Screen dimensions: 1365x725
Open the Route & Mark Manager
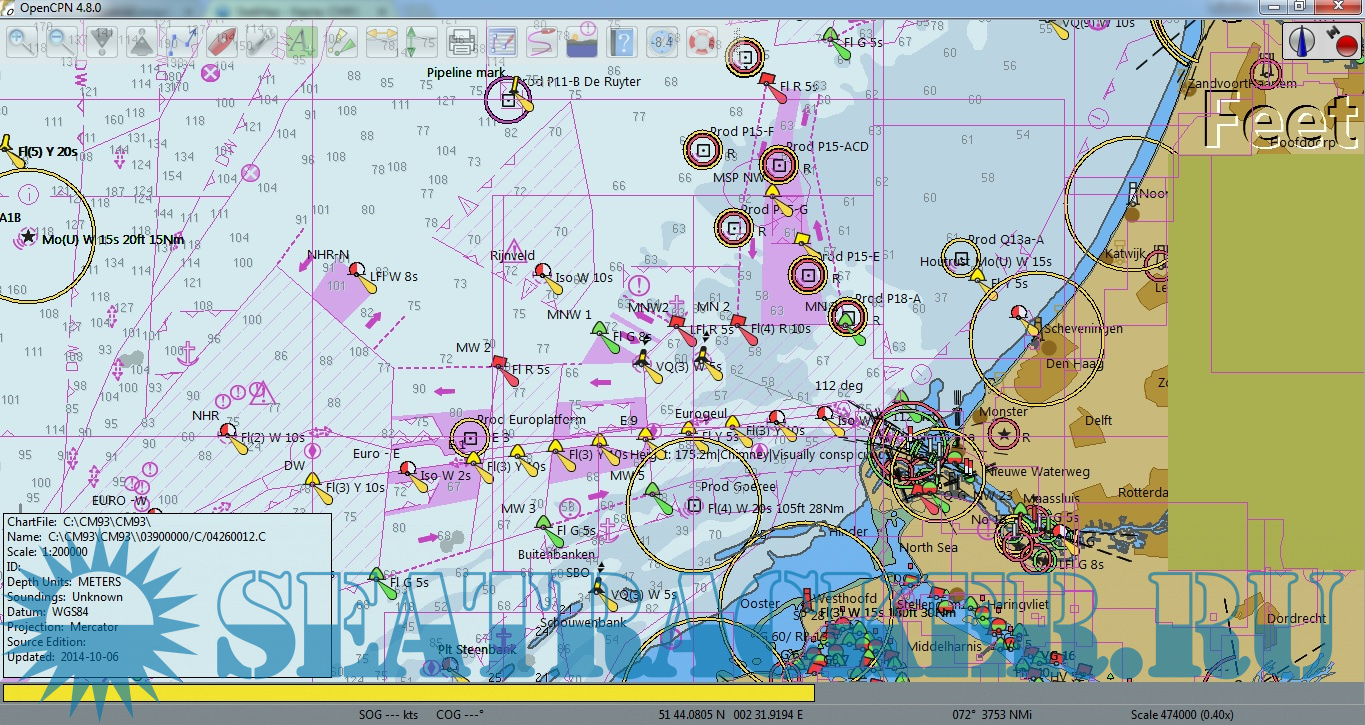click(501, 43)
